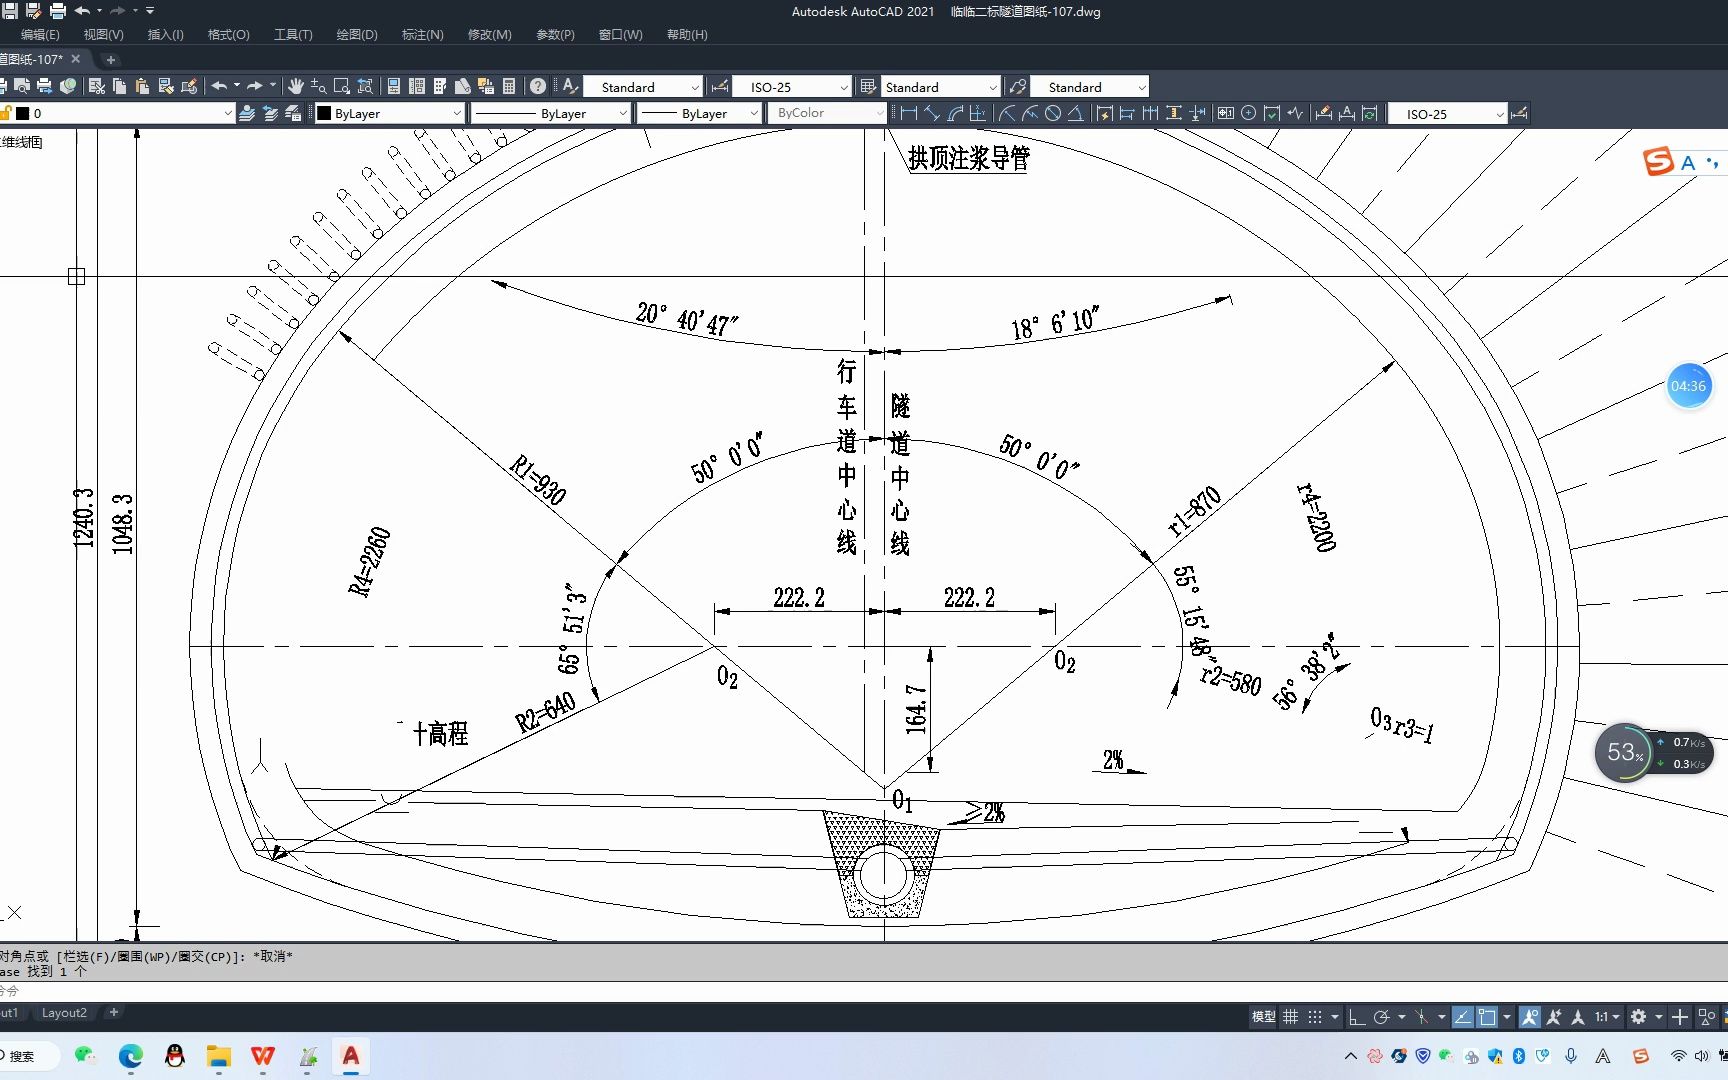Activate the Zoom Window tool
The height and width of the screenshot is (1080, 1728).
pyautogui.click(x=341, y=86)
